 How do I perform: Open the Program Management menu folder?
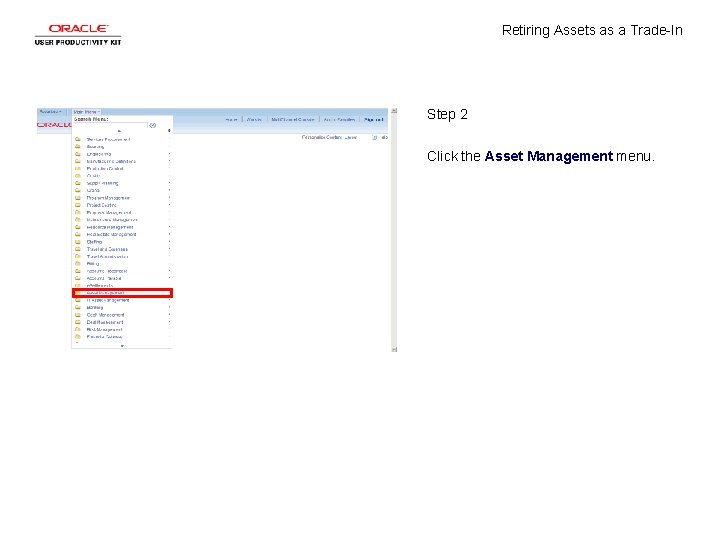108,198
